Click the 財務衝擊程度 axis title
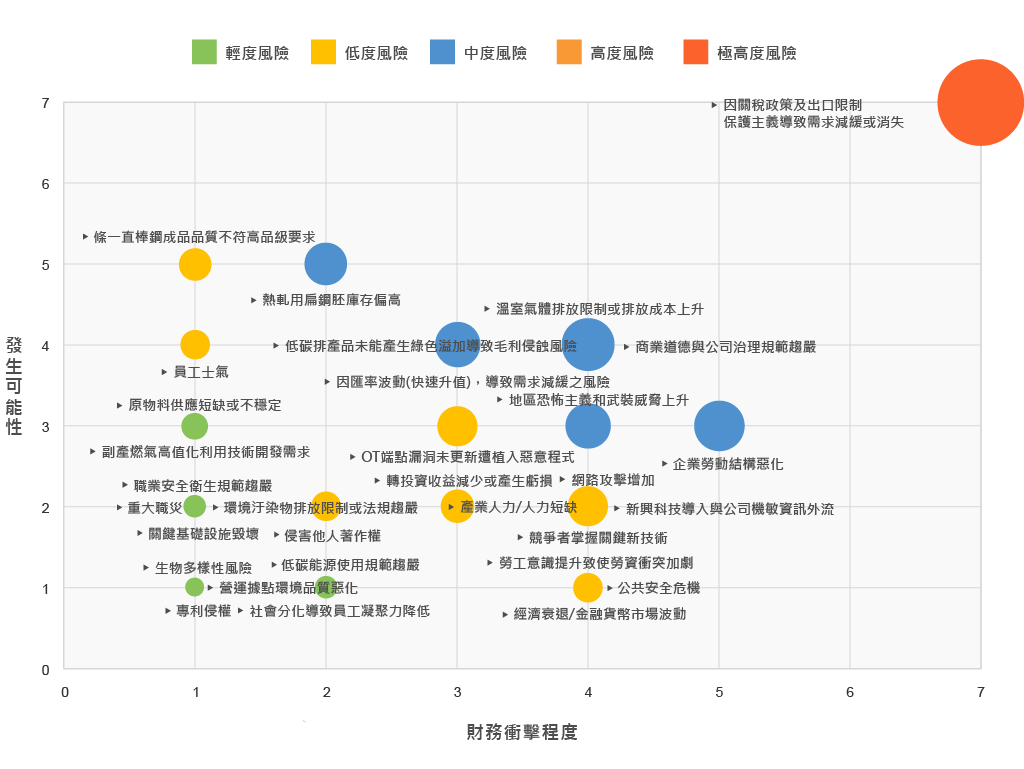Viewport: 1024px width, 769px height. [522, 732]
